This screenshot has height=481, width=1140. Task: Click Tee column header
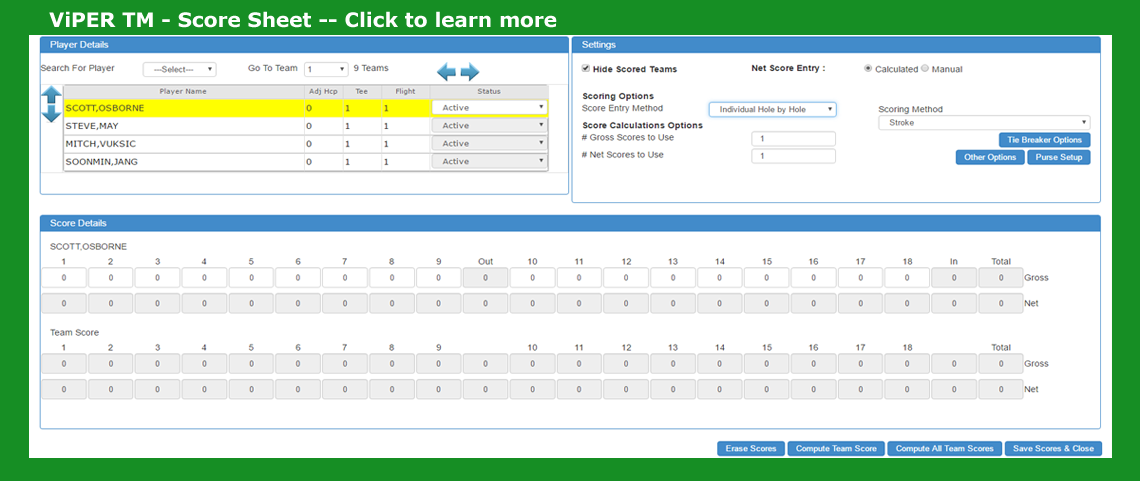point(362,92)
